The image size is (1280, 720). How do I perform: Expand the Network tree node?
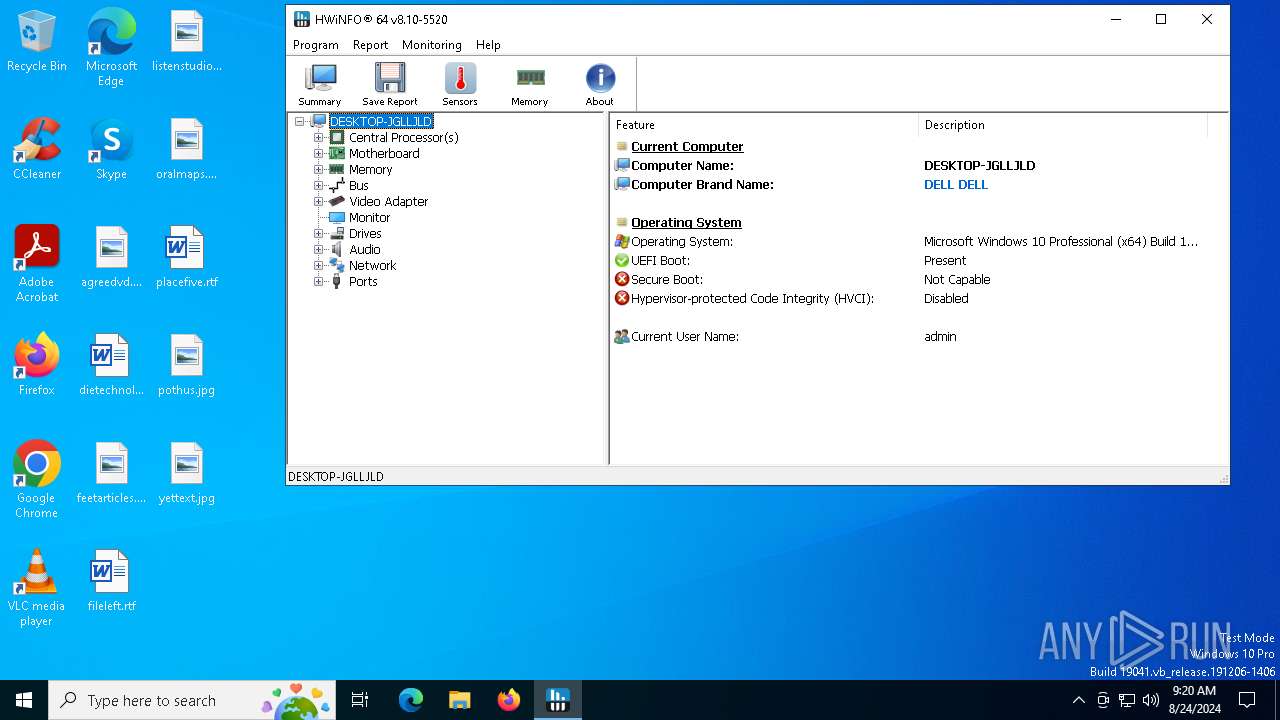tap(318, 266)
